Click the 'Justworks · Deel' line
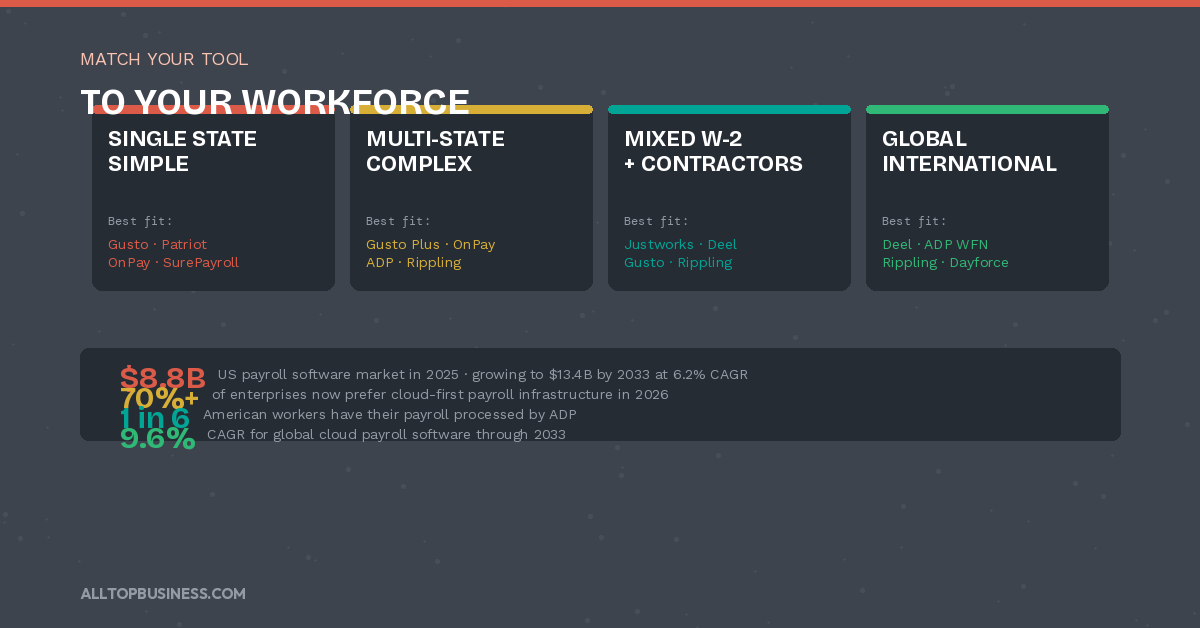This screenshot has width=1200, height=628. tap(680, 244)
